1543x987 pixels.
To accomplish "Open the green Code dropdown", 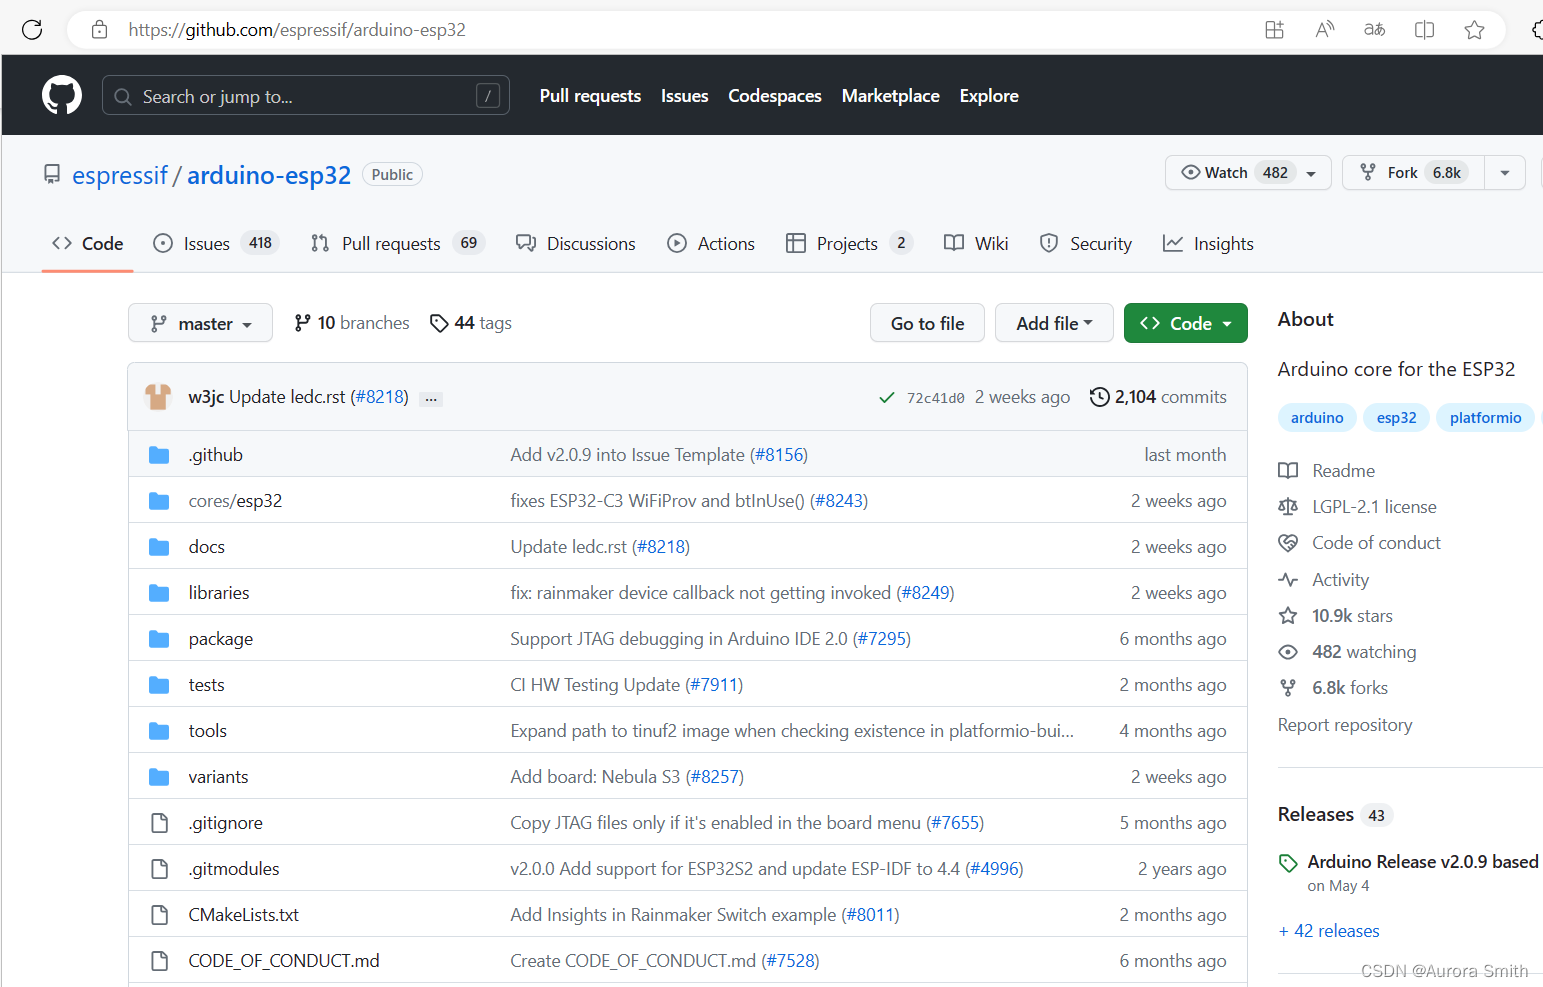I will pos(1186,323).
